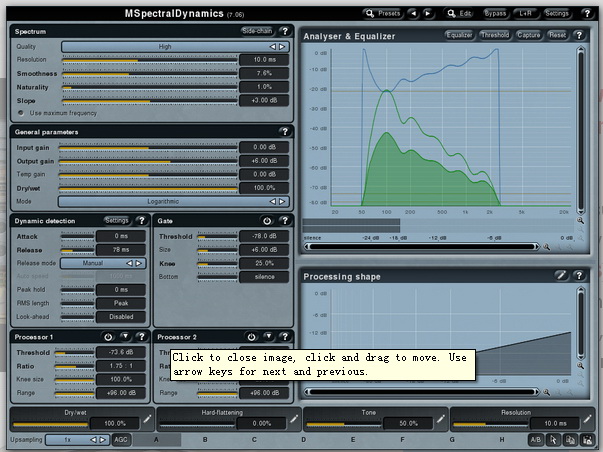Image resolution: width=603 pixels, height=452 pixels.
Task: Toggle AGC automatic gain compensation
Action: (x=121, y=440)
